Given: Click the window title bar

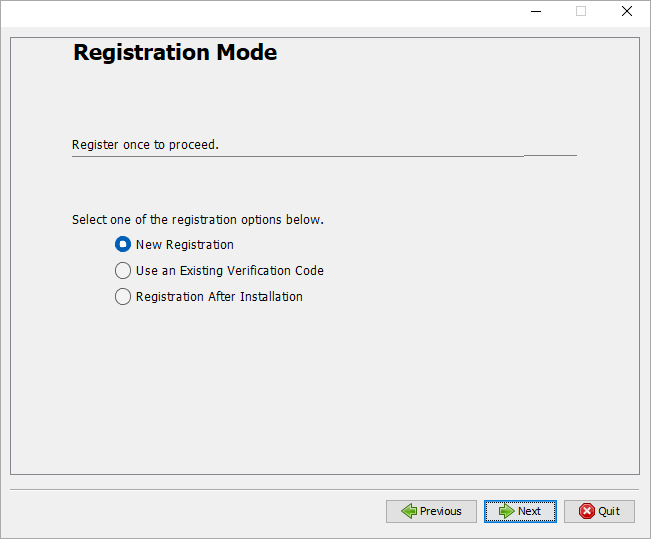Looking at the screenshot, I should [260, 12].
